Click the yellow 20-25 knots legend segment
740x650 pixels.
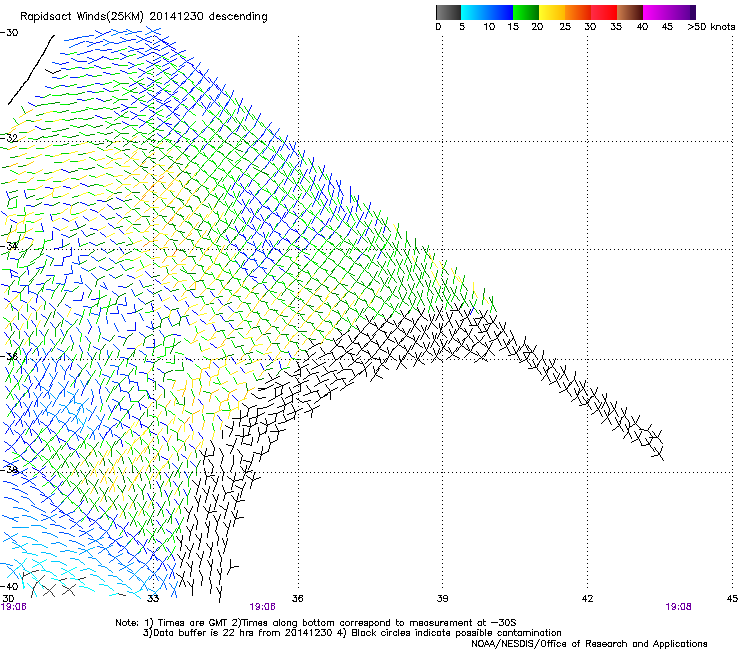(552, 12)
